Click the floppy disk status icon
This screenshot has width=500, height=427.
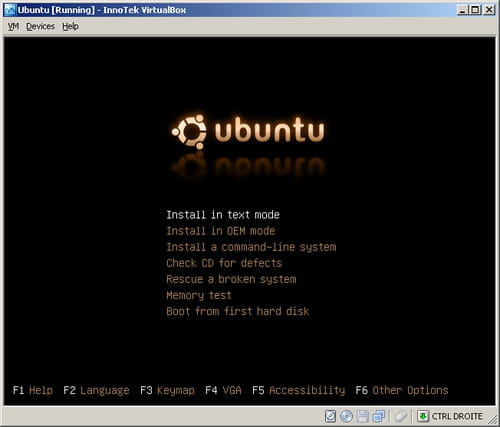point(363,416)
